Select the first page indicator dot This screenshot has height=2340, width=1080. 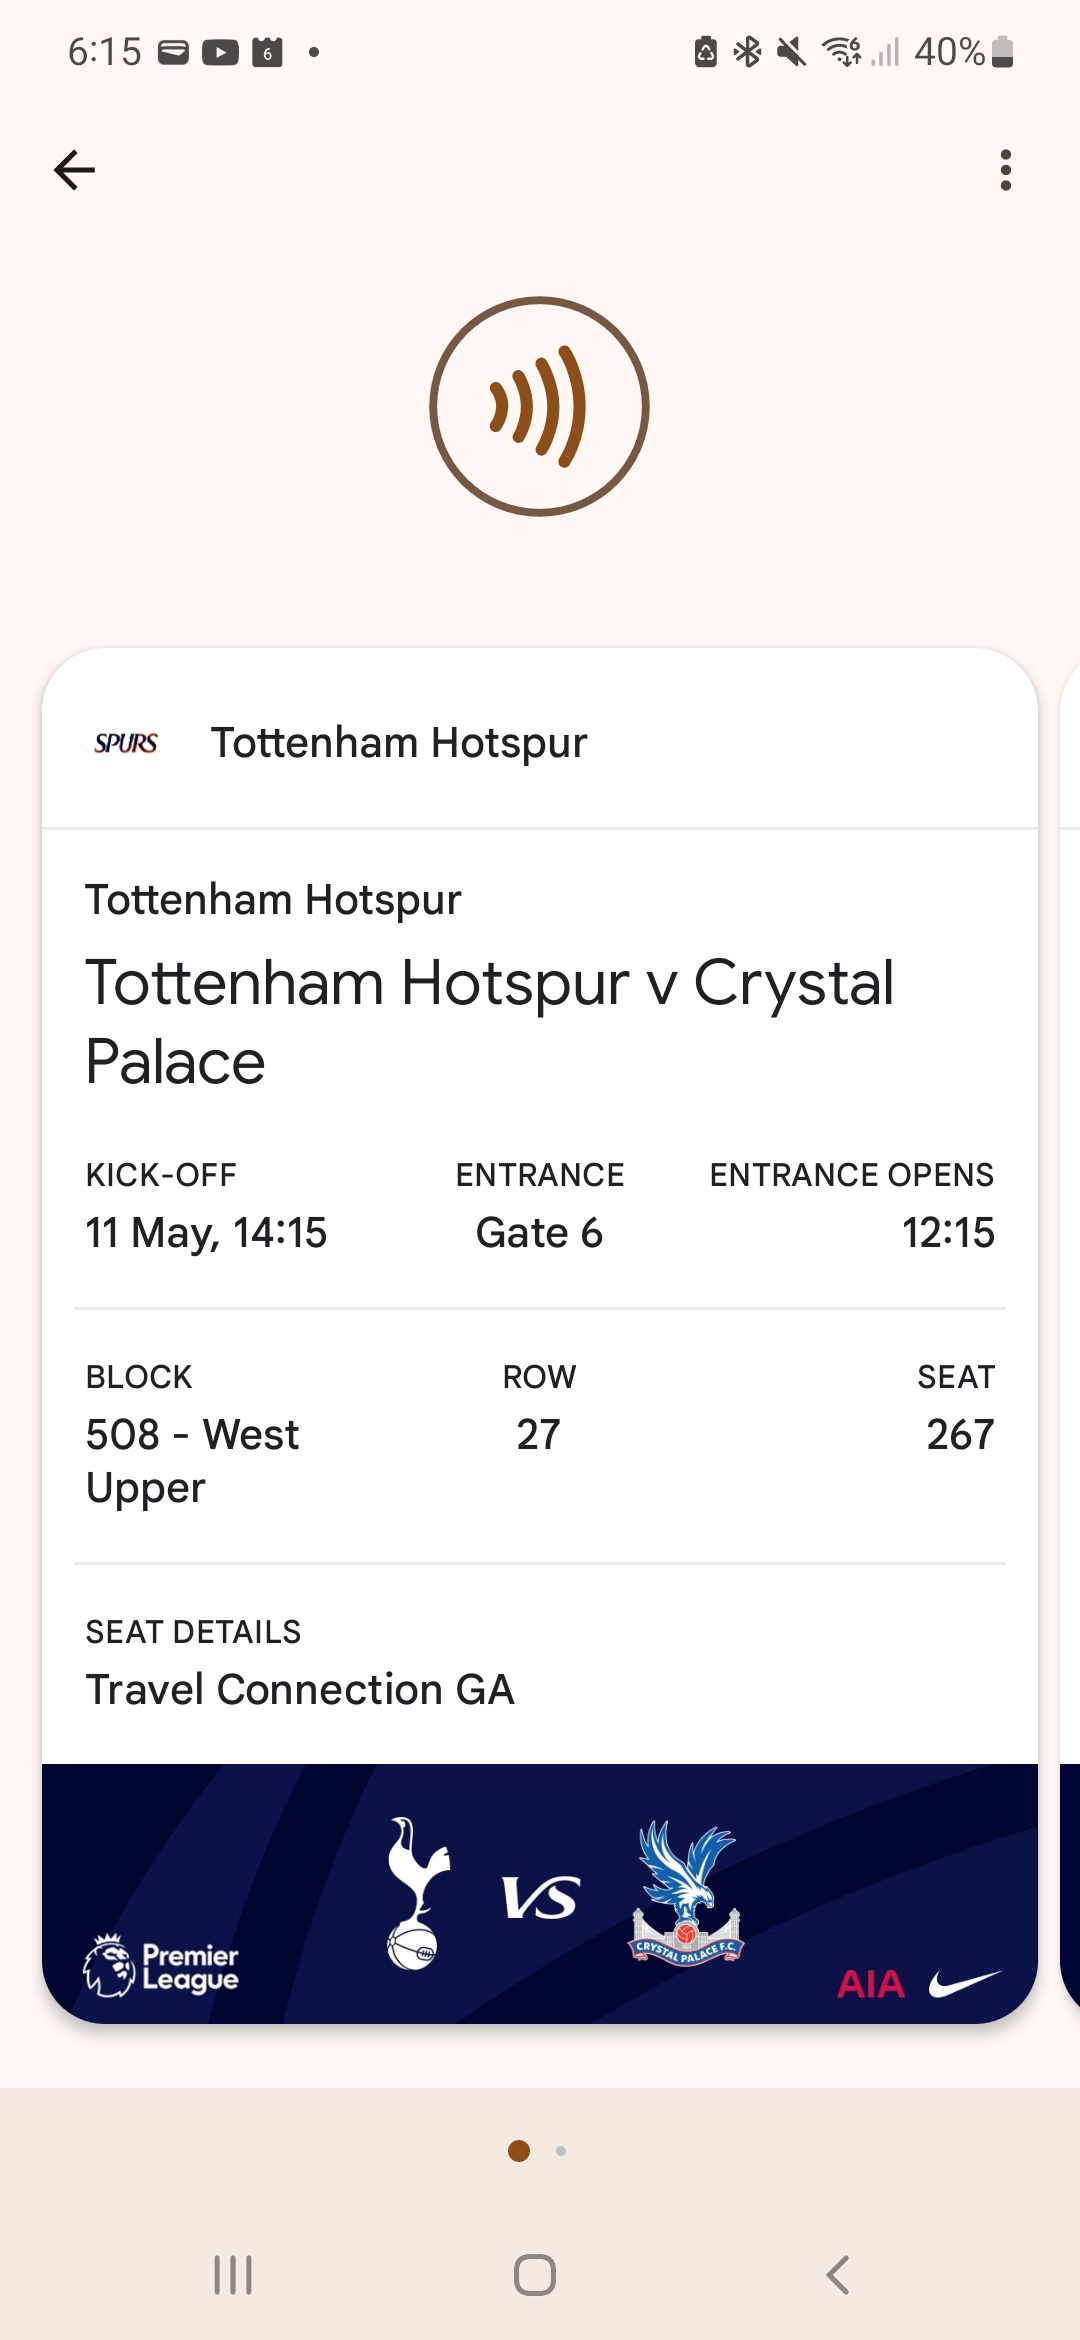click(x=519, y=2151)
